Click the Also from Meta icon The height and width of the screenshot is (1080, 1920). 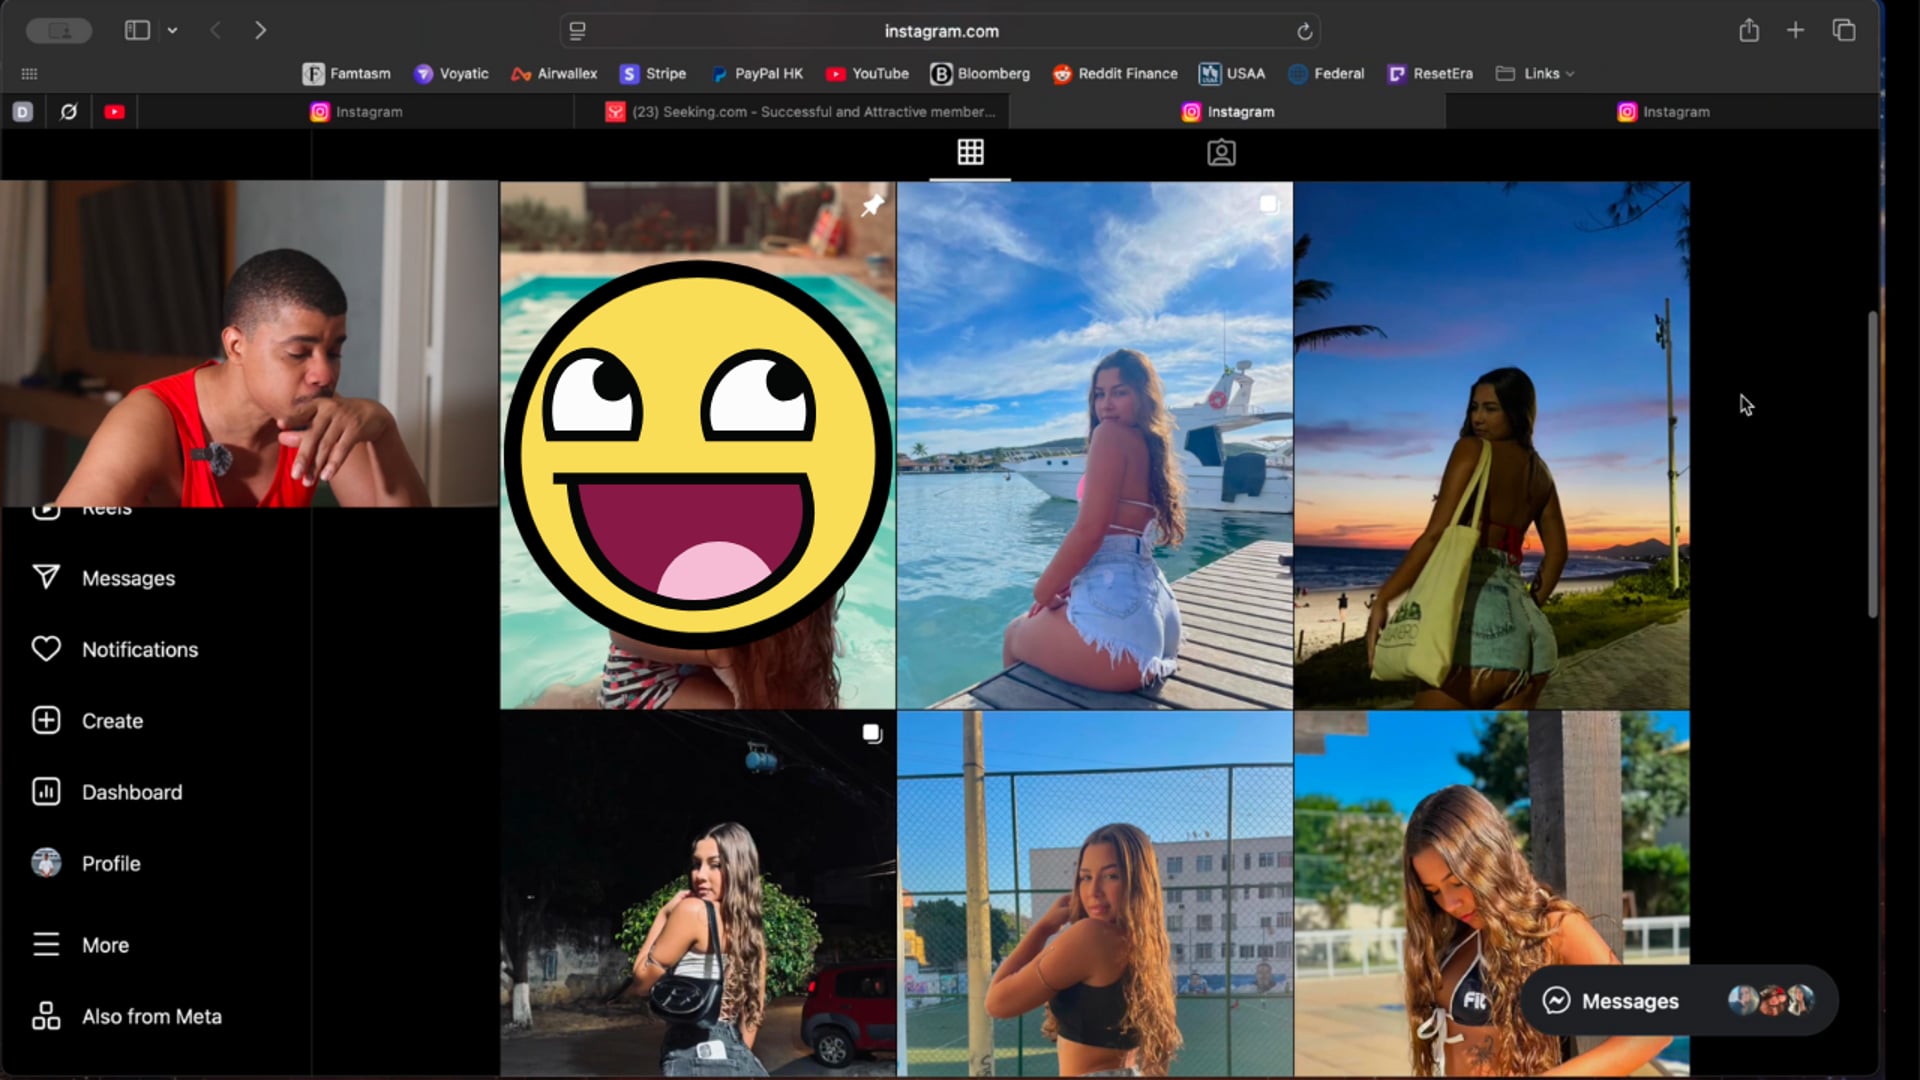coord(46,1015)
